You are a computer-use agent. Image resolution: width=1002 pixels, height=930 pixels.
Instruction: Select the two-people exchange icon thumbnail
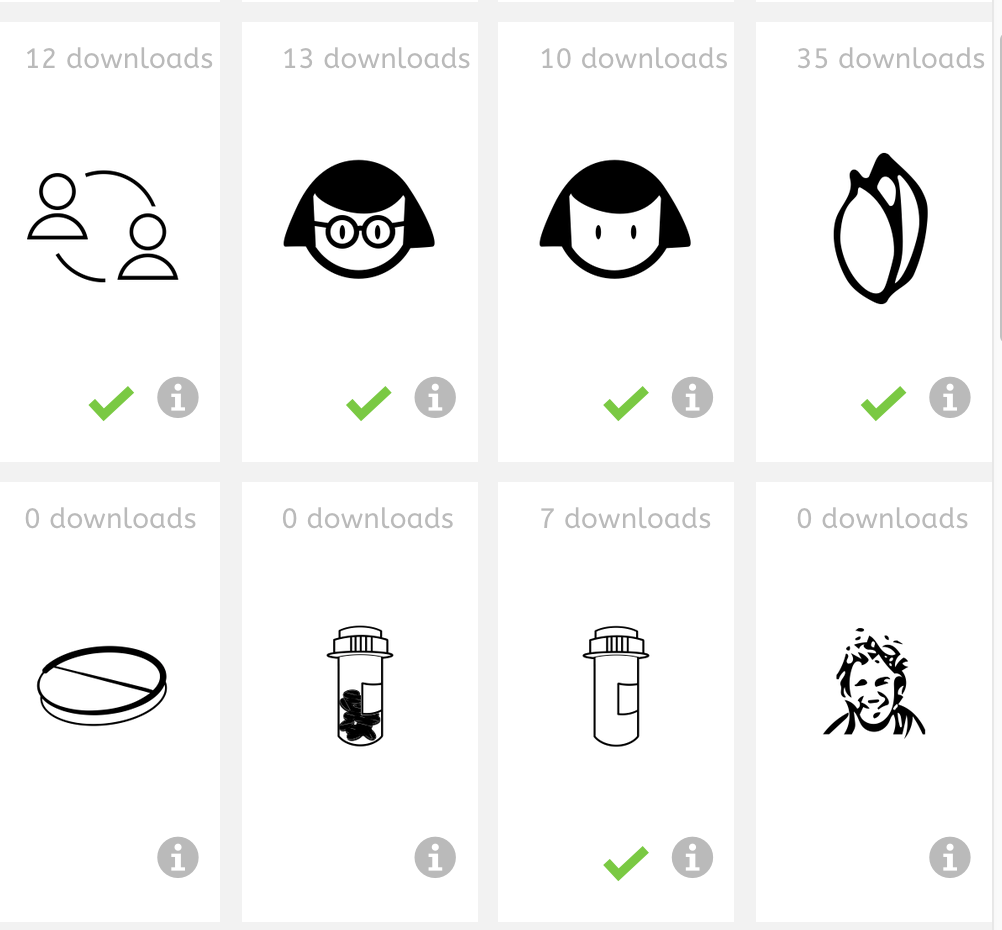102,226
